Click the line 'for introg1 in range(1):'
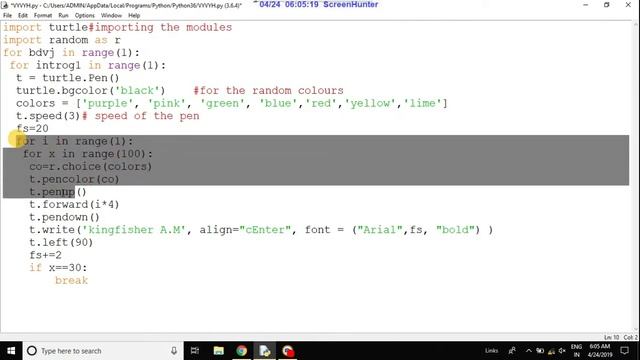The height and width of the screenshot is (360, 640). click(x=88, y=65)
